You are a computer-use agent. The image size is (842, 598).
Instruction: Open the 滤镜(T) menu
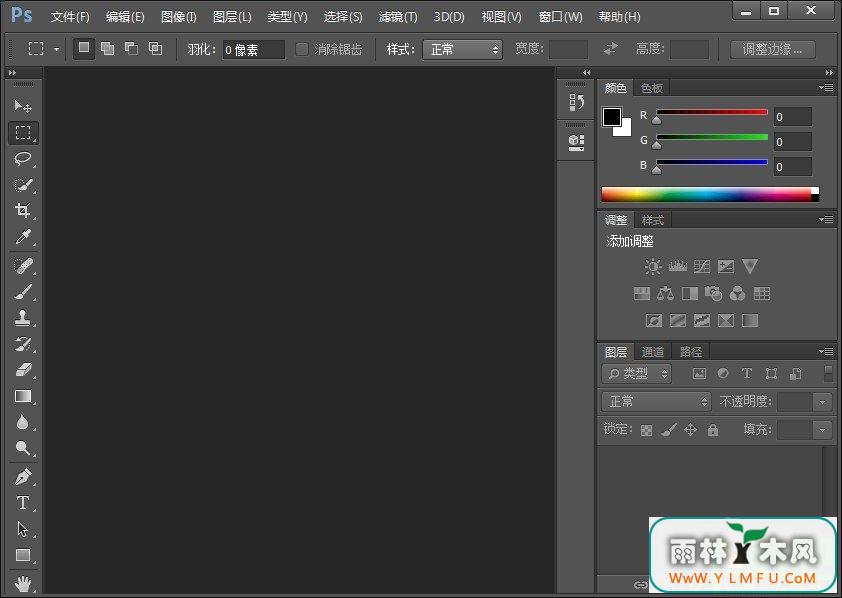coord(398,17)
